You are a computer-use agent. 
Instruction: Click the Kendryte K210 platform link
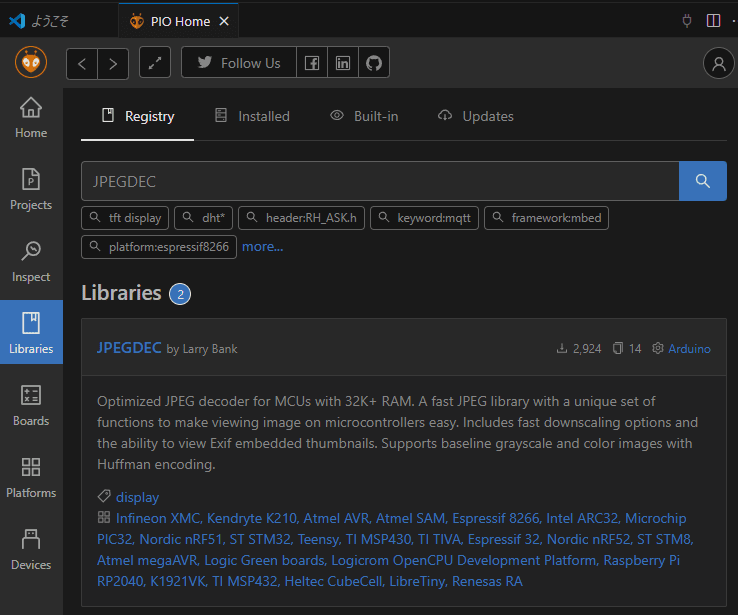pyautogui.click(x=252, y=518)
